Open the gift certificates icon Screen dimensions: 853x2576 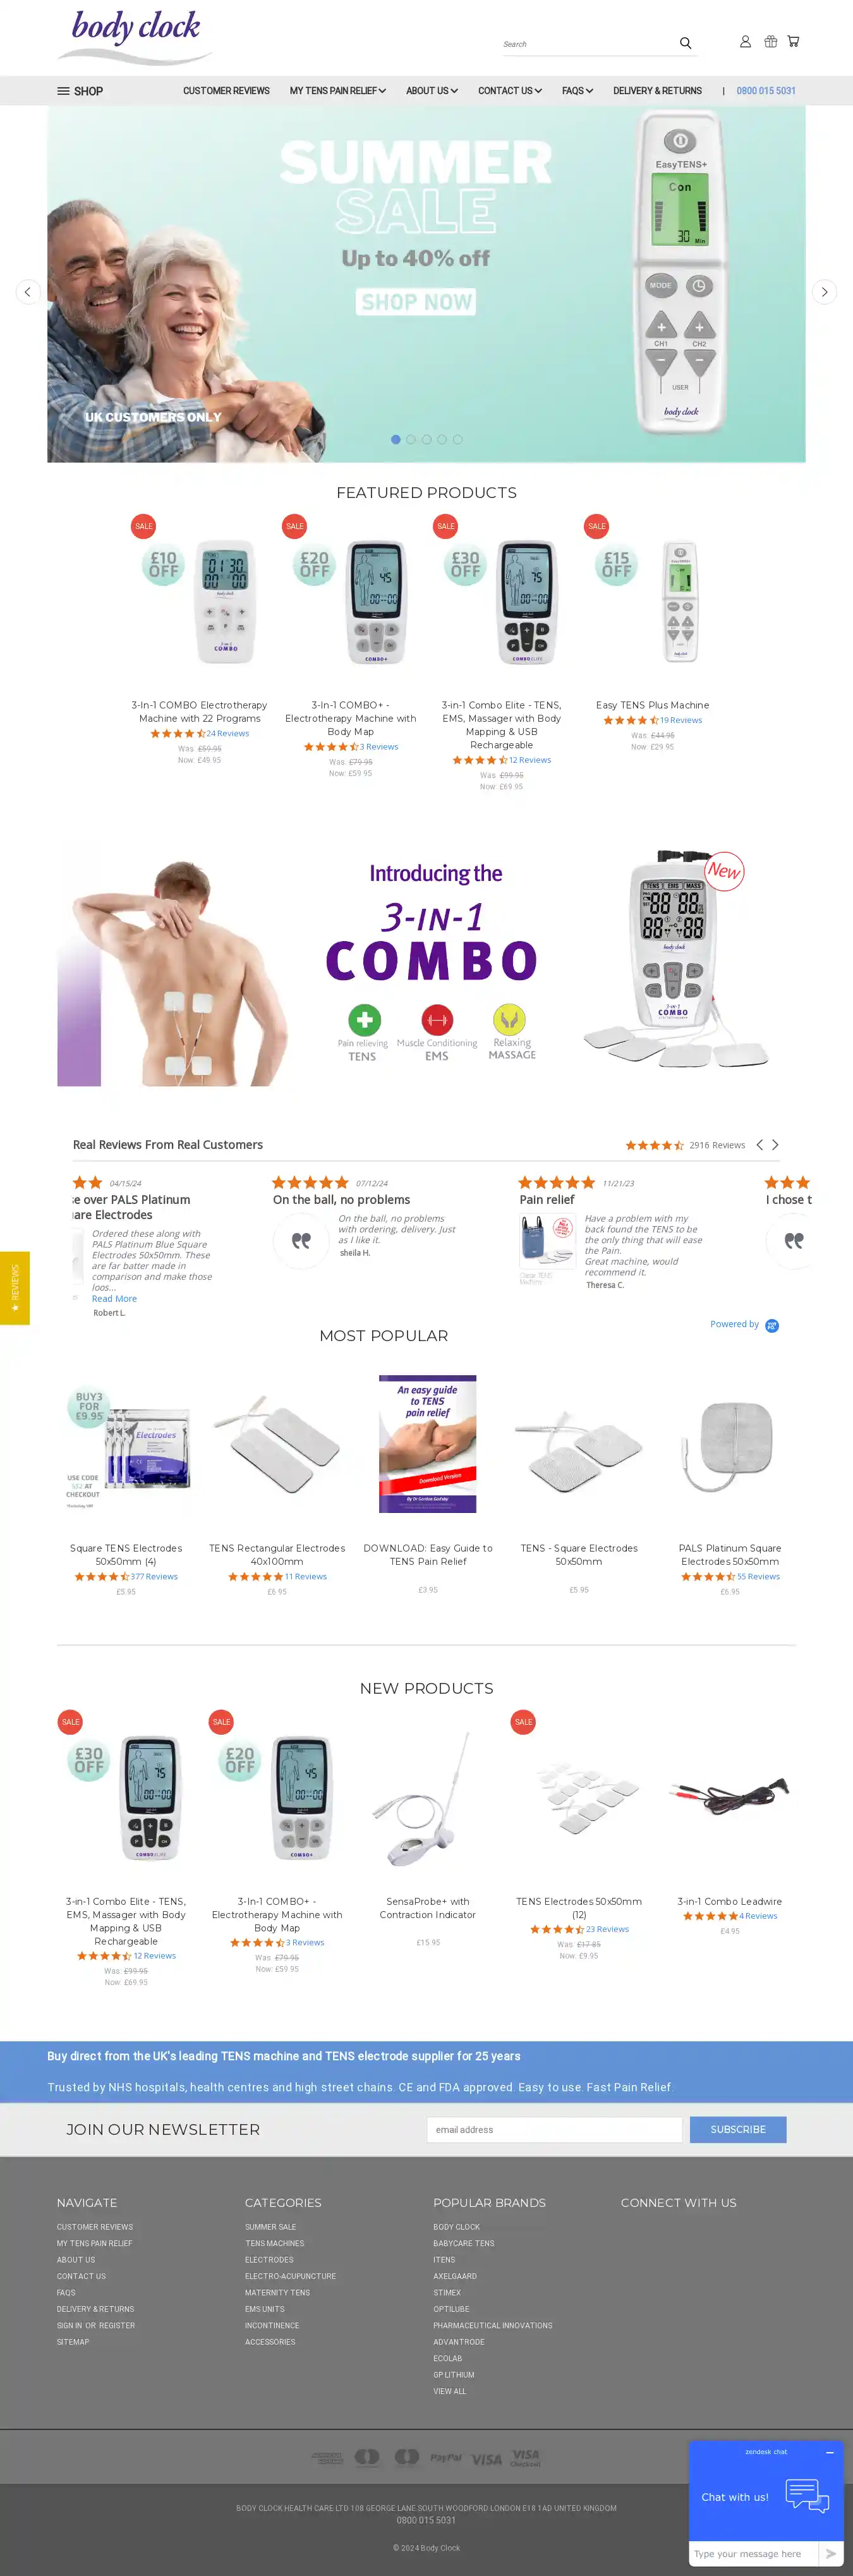point(770,42)
